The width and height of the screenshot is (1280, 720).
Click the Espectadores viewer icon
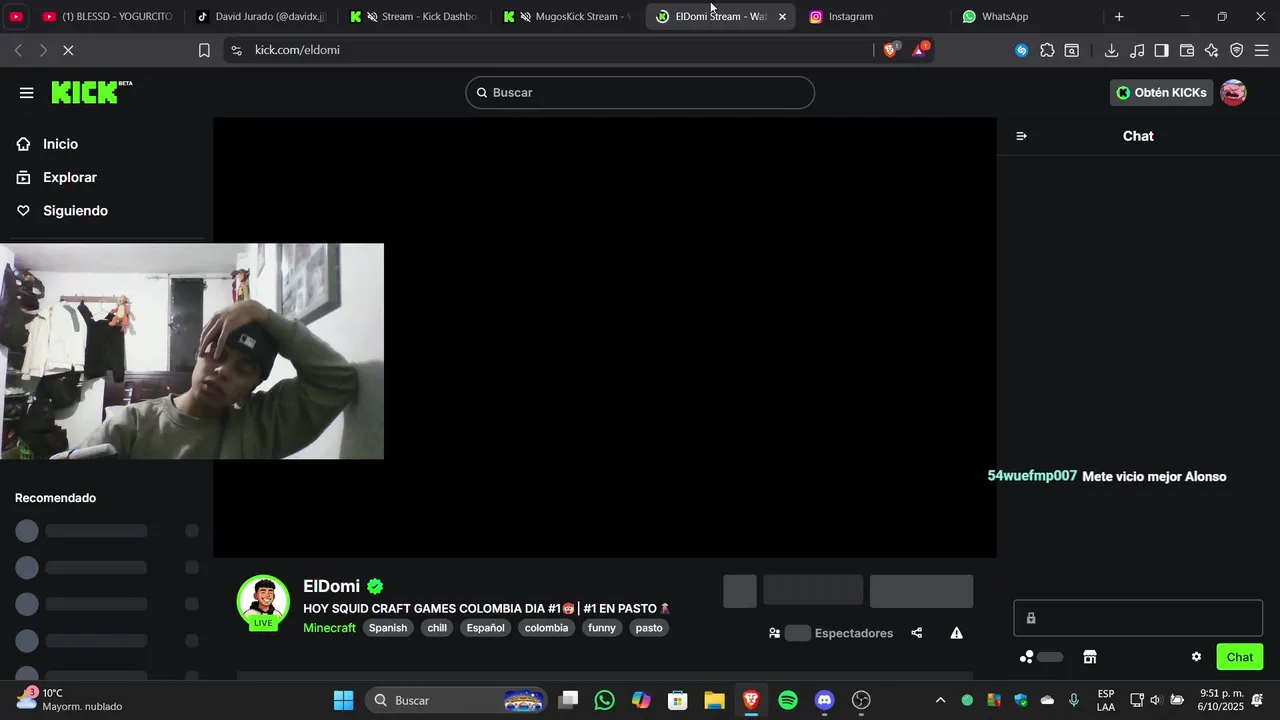[774, 633]
